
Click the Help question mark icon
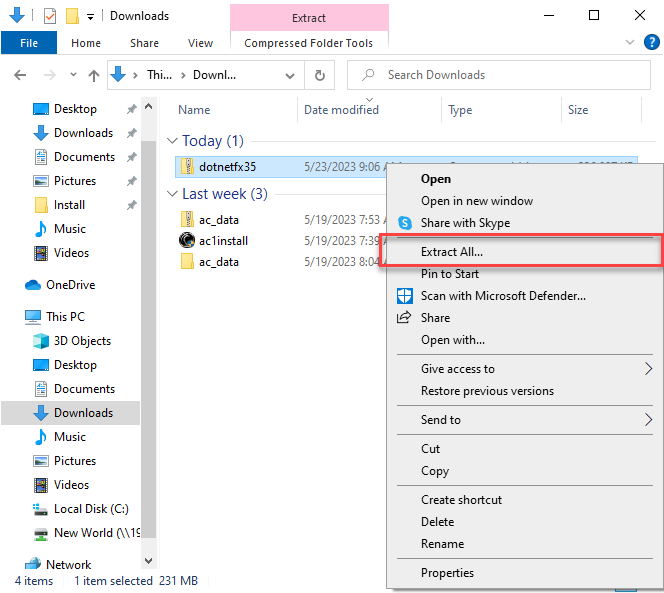[x=651, y=43]
